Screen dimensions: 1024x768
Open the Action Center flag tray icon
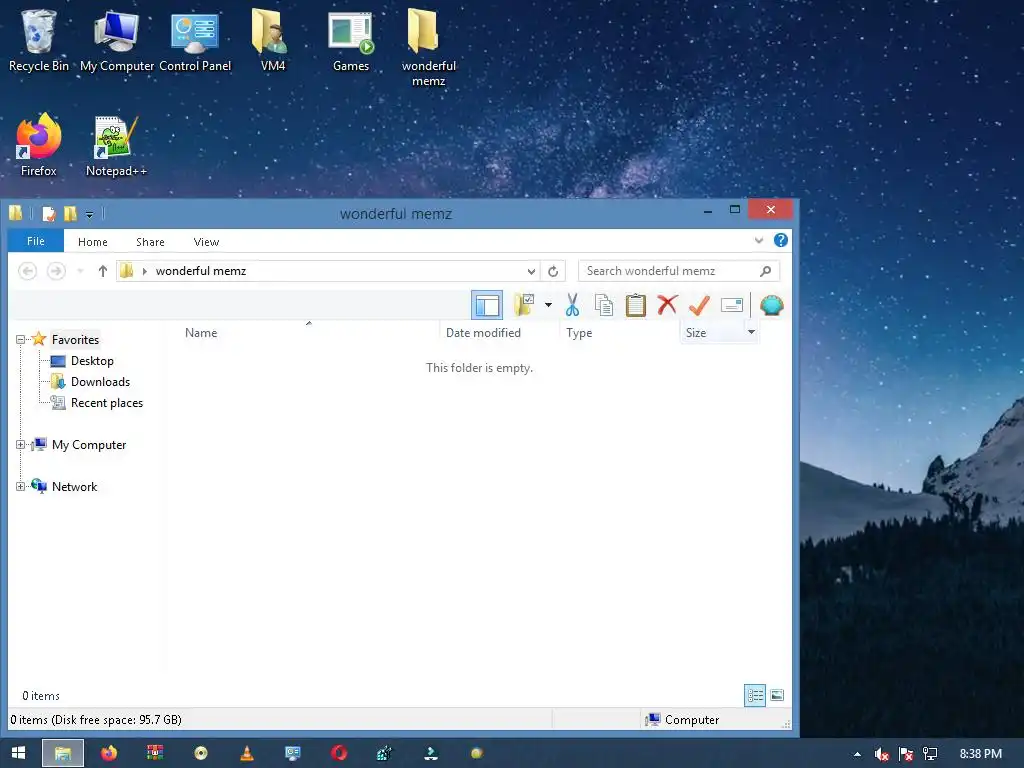(x=905, y=754)
